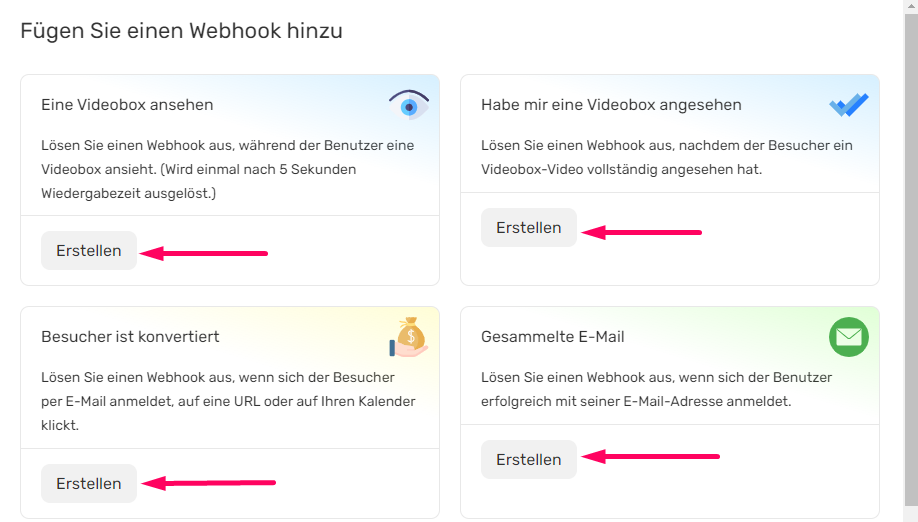918x522 pixels.
Task: Click the description about vollständig angesehen video
Action: tap(667, 157)
